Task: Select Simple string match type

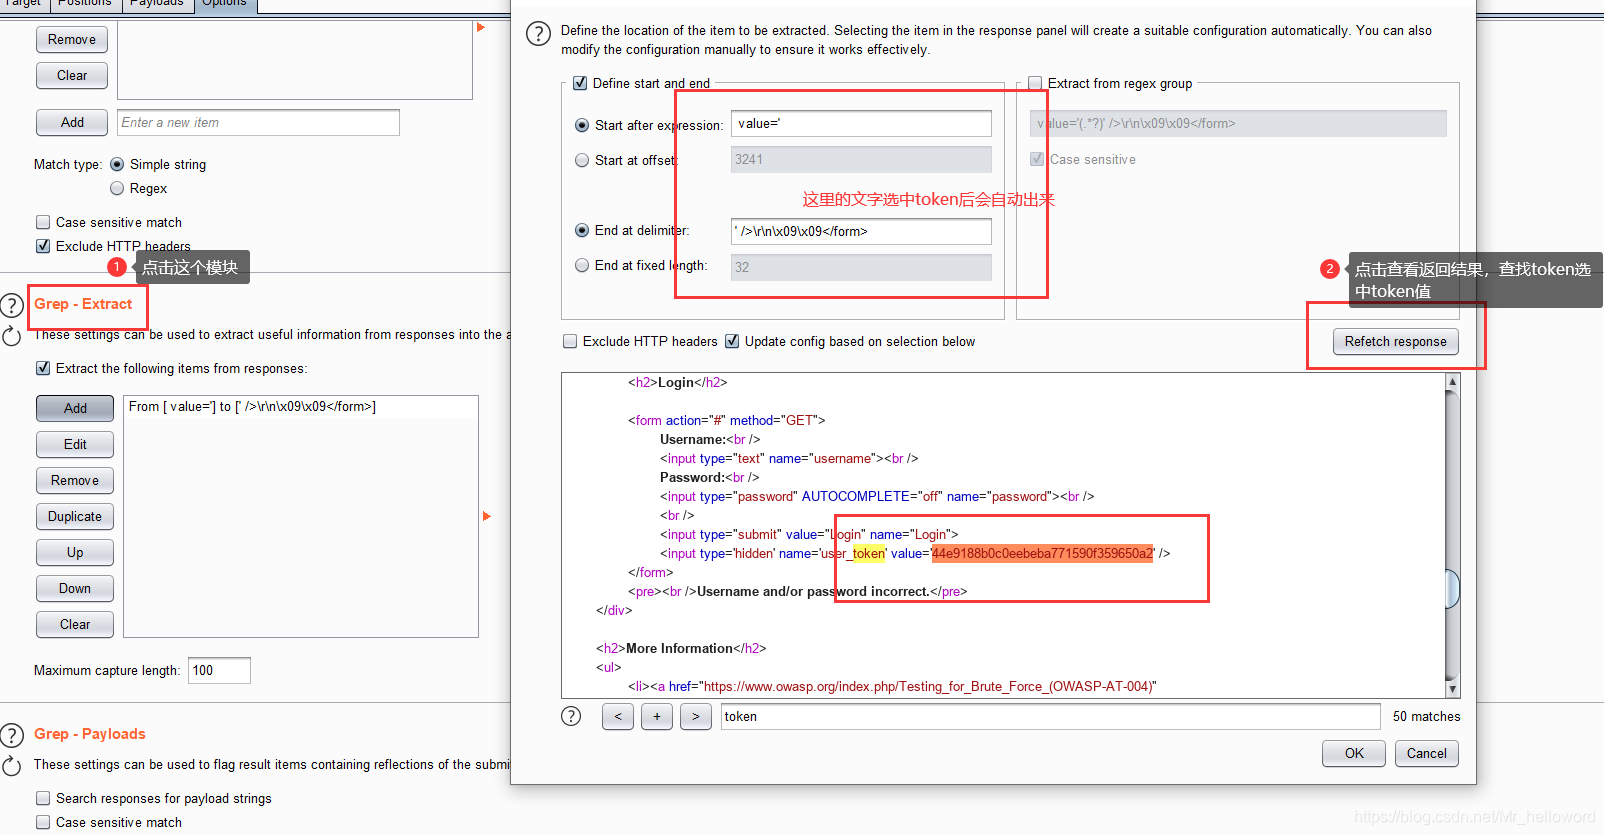Action: coord(117,164)
